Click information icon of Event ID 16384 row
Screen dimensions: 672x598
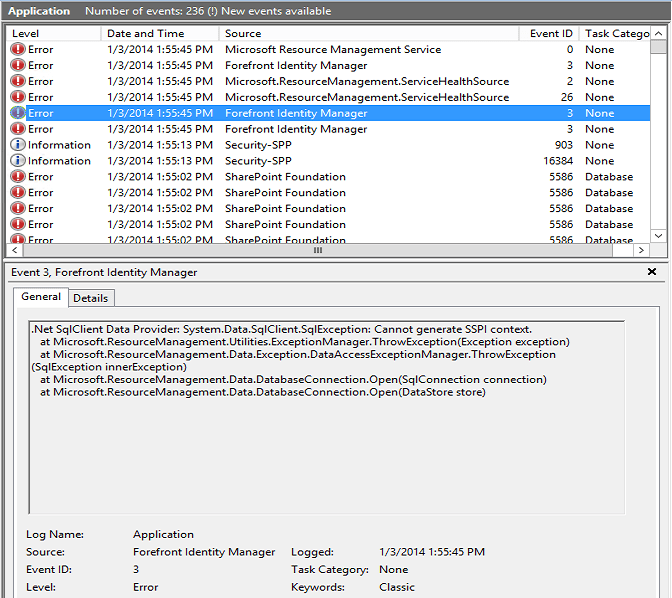coord(18,160)
